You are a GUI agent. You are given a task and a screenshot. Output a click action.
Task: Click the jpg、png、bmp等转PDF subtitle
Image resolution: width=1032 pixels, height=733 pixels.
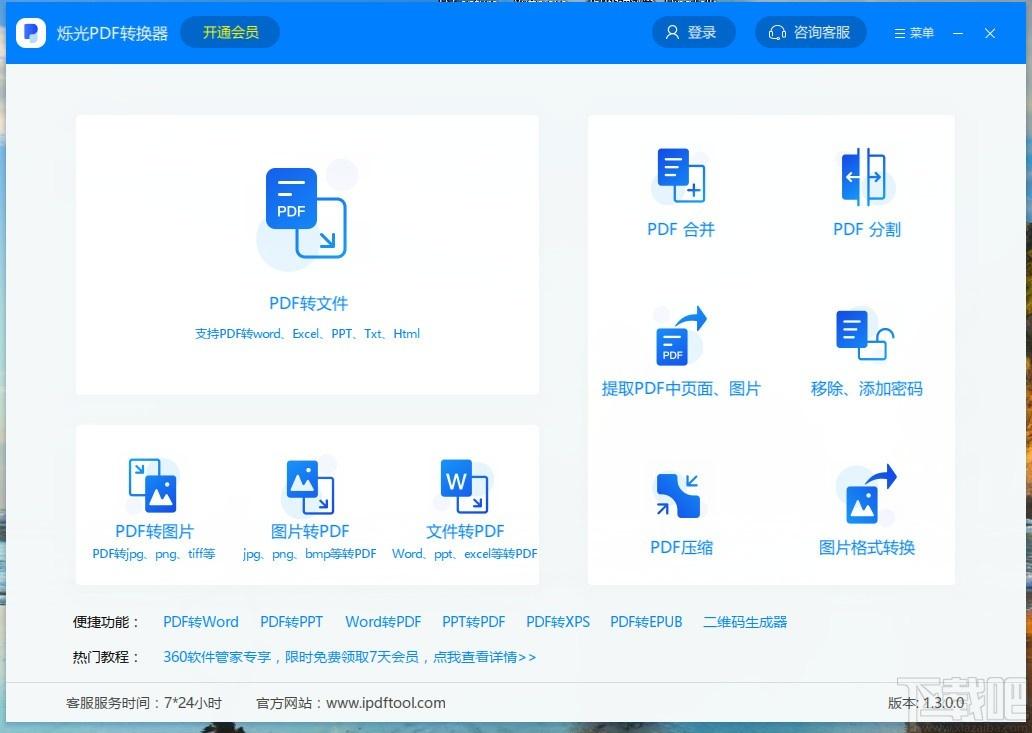coord(309,553)
